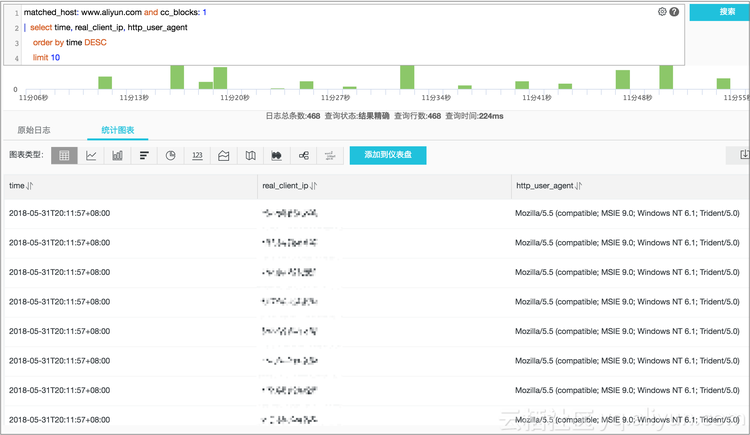Click the 搜索 search button

[720, 12]
